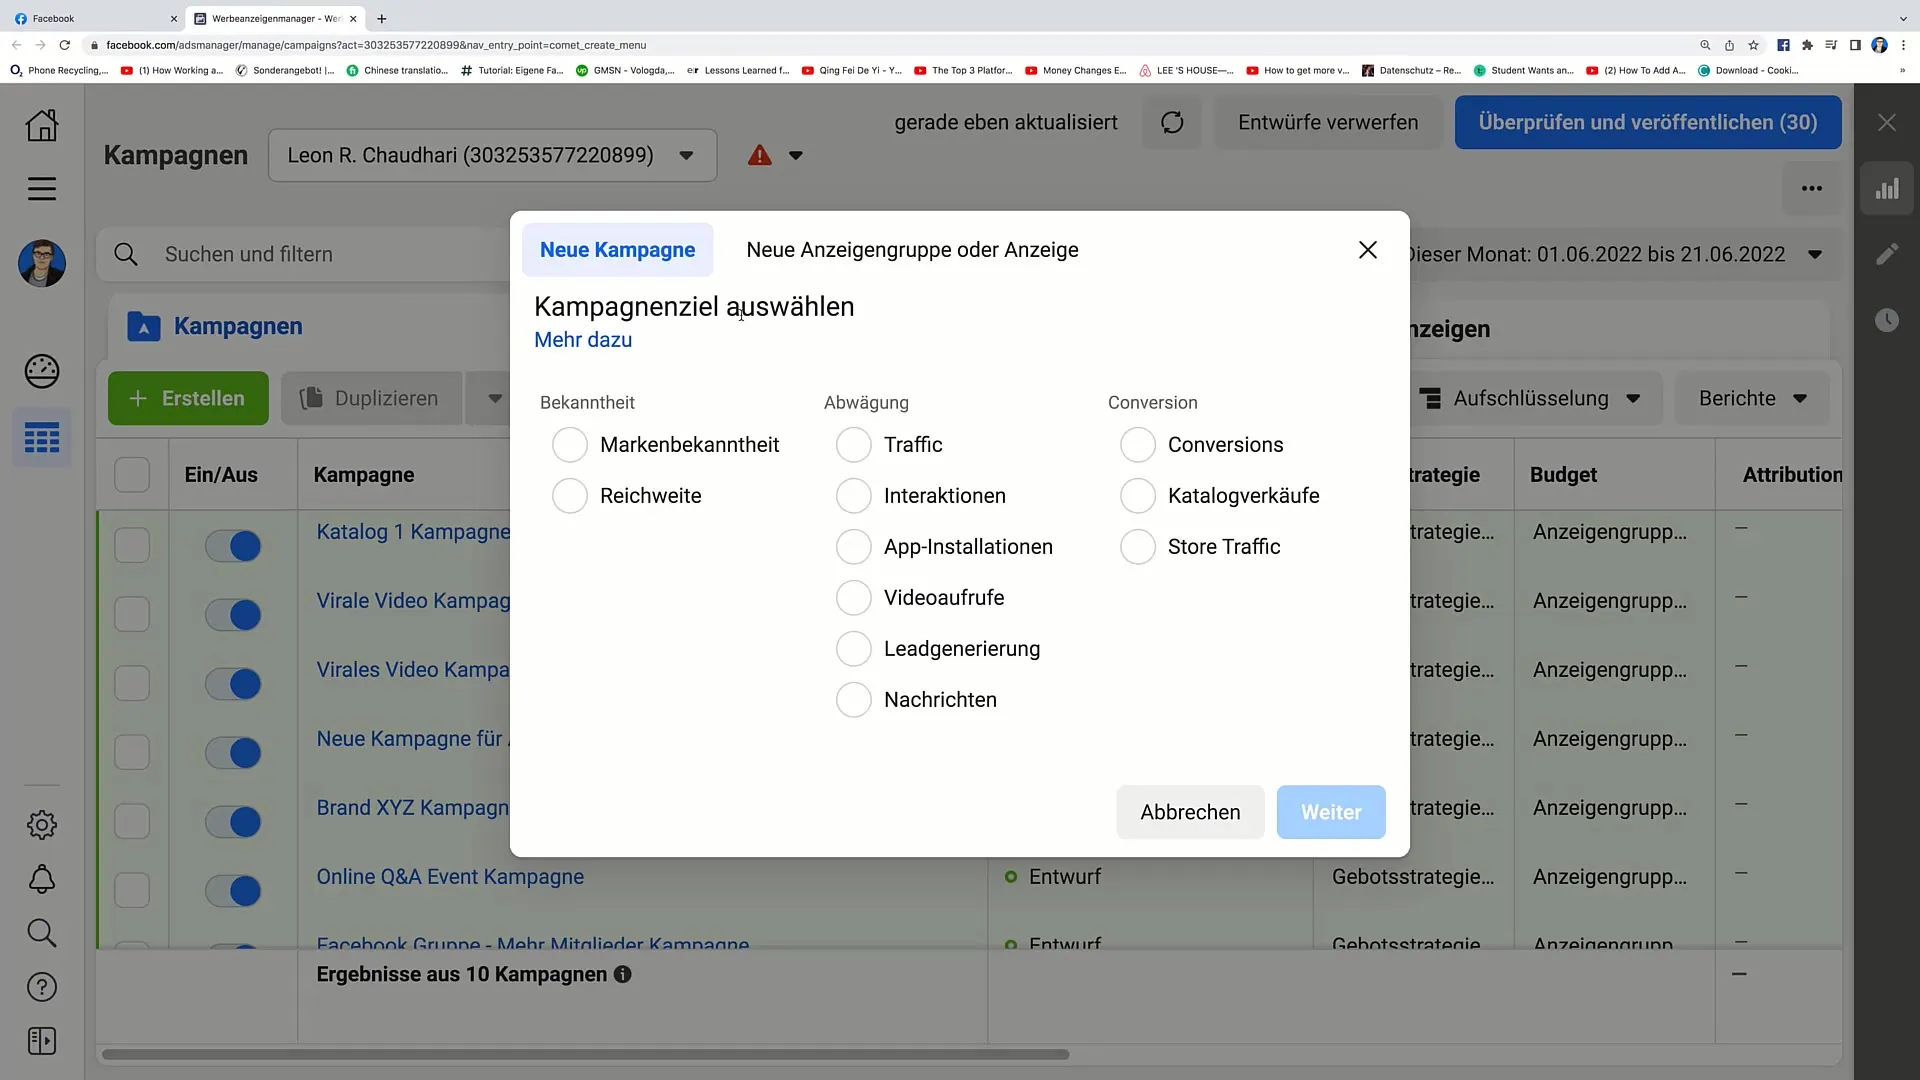Switch to Neue Anzeigengruppe oder Anzeige tab
The height and width of the screenshot is (1080, 1920).
pos(913,249)
